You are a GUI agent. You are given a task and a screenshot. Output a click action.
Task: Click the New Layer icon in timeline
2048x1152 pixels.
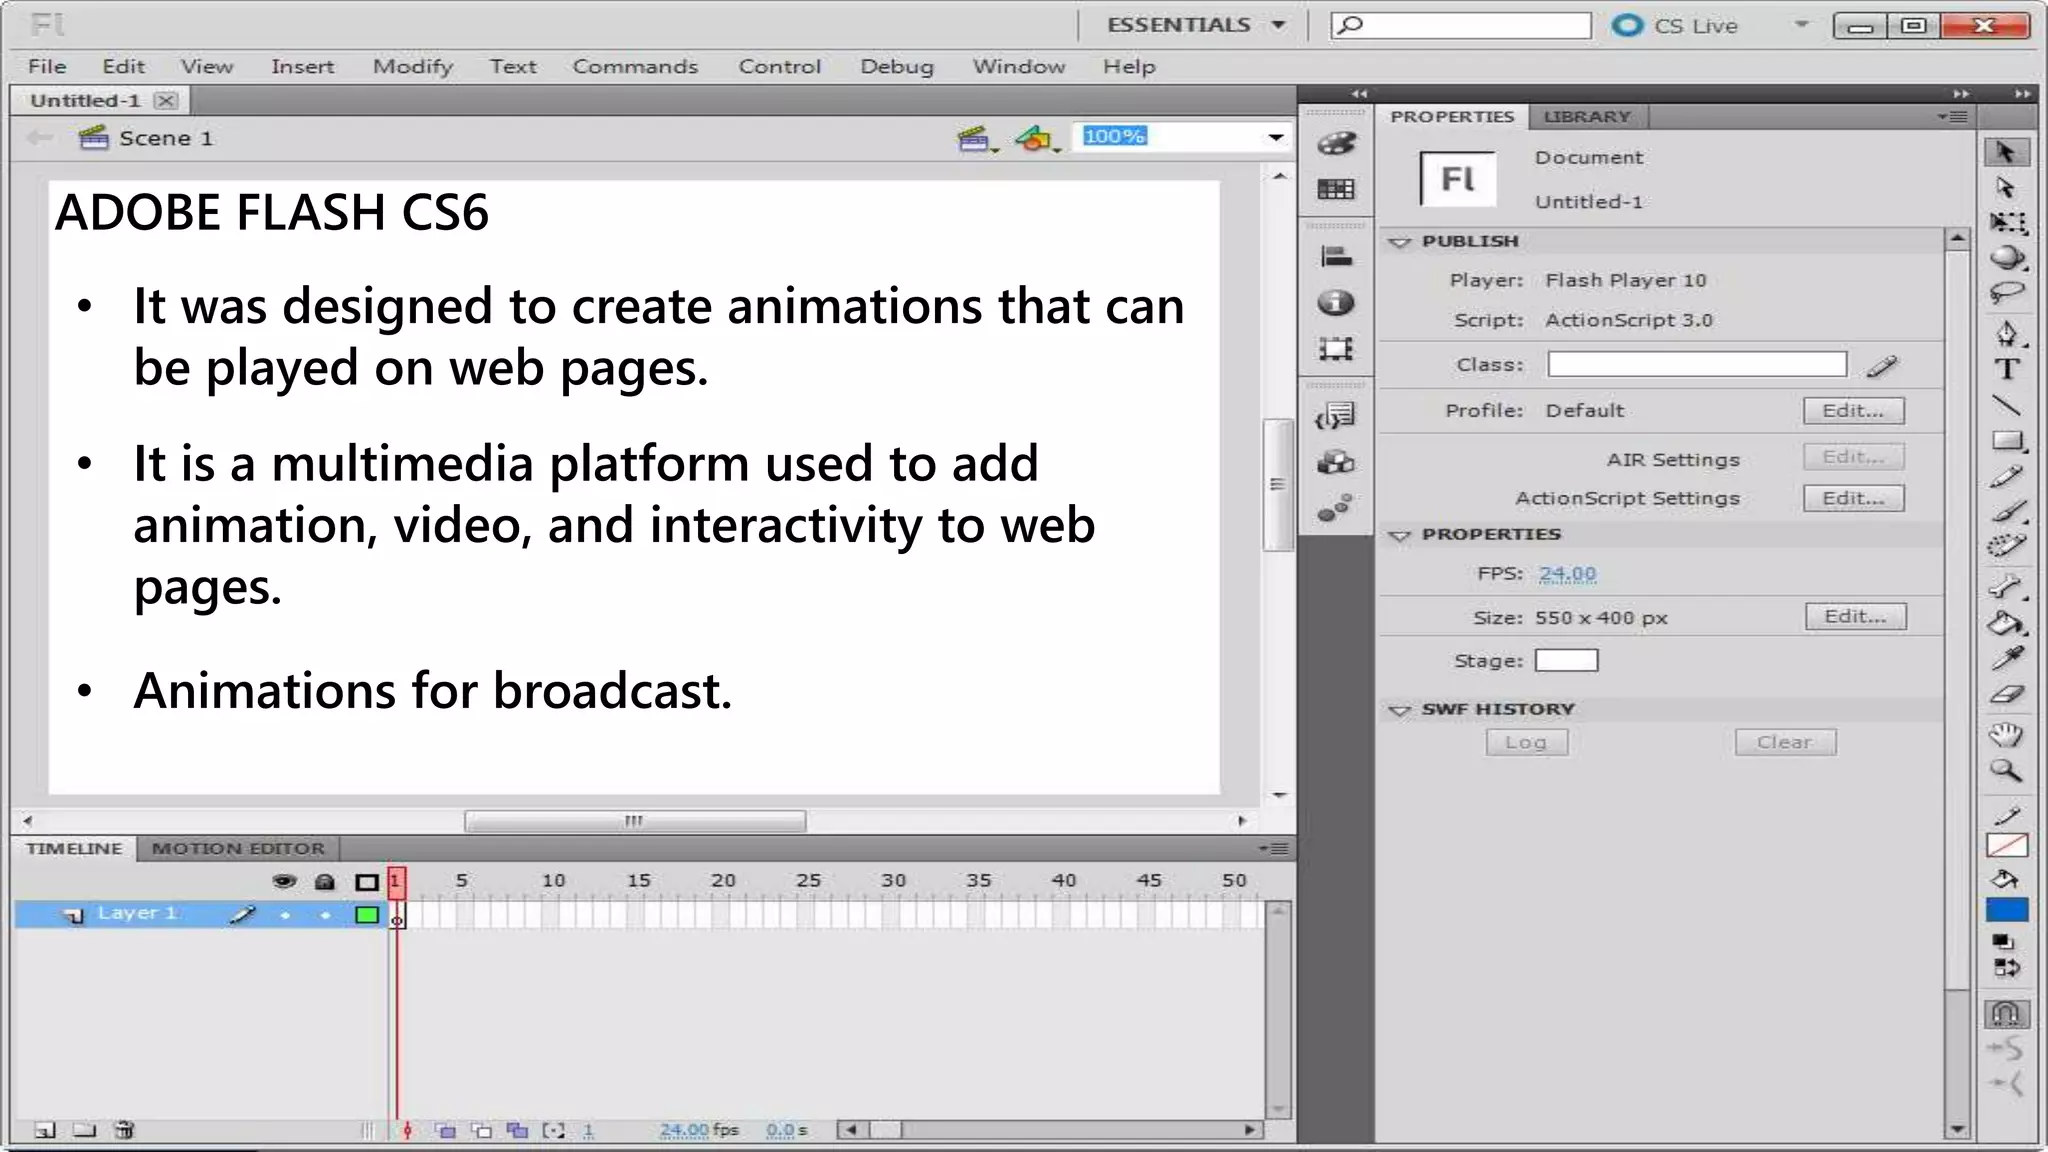45,1130
